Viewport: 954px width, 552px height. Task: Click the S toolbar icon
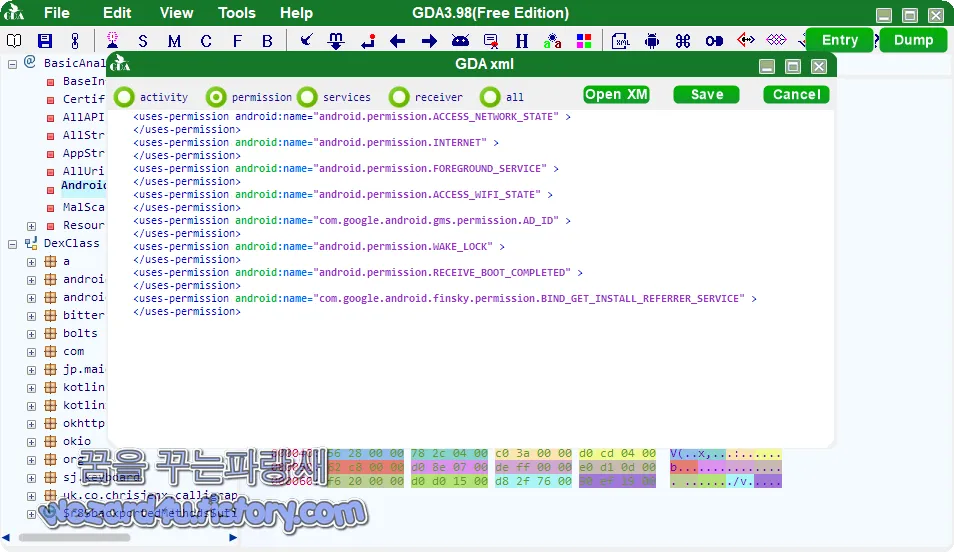tap(143, 41)
